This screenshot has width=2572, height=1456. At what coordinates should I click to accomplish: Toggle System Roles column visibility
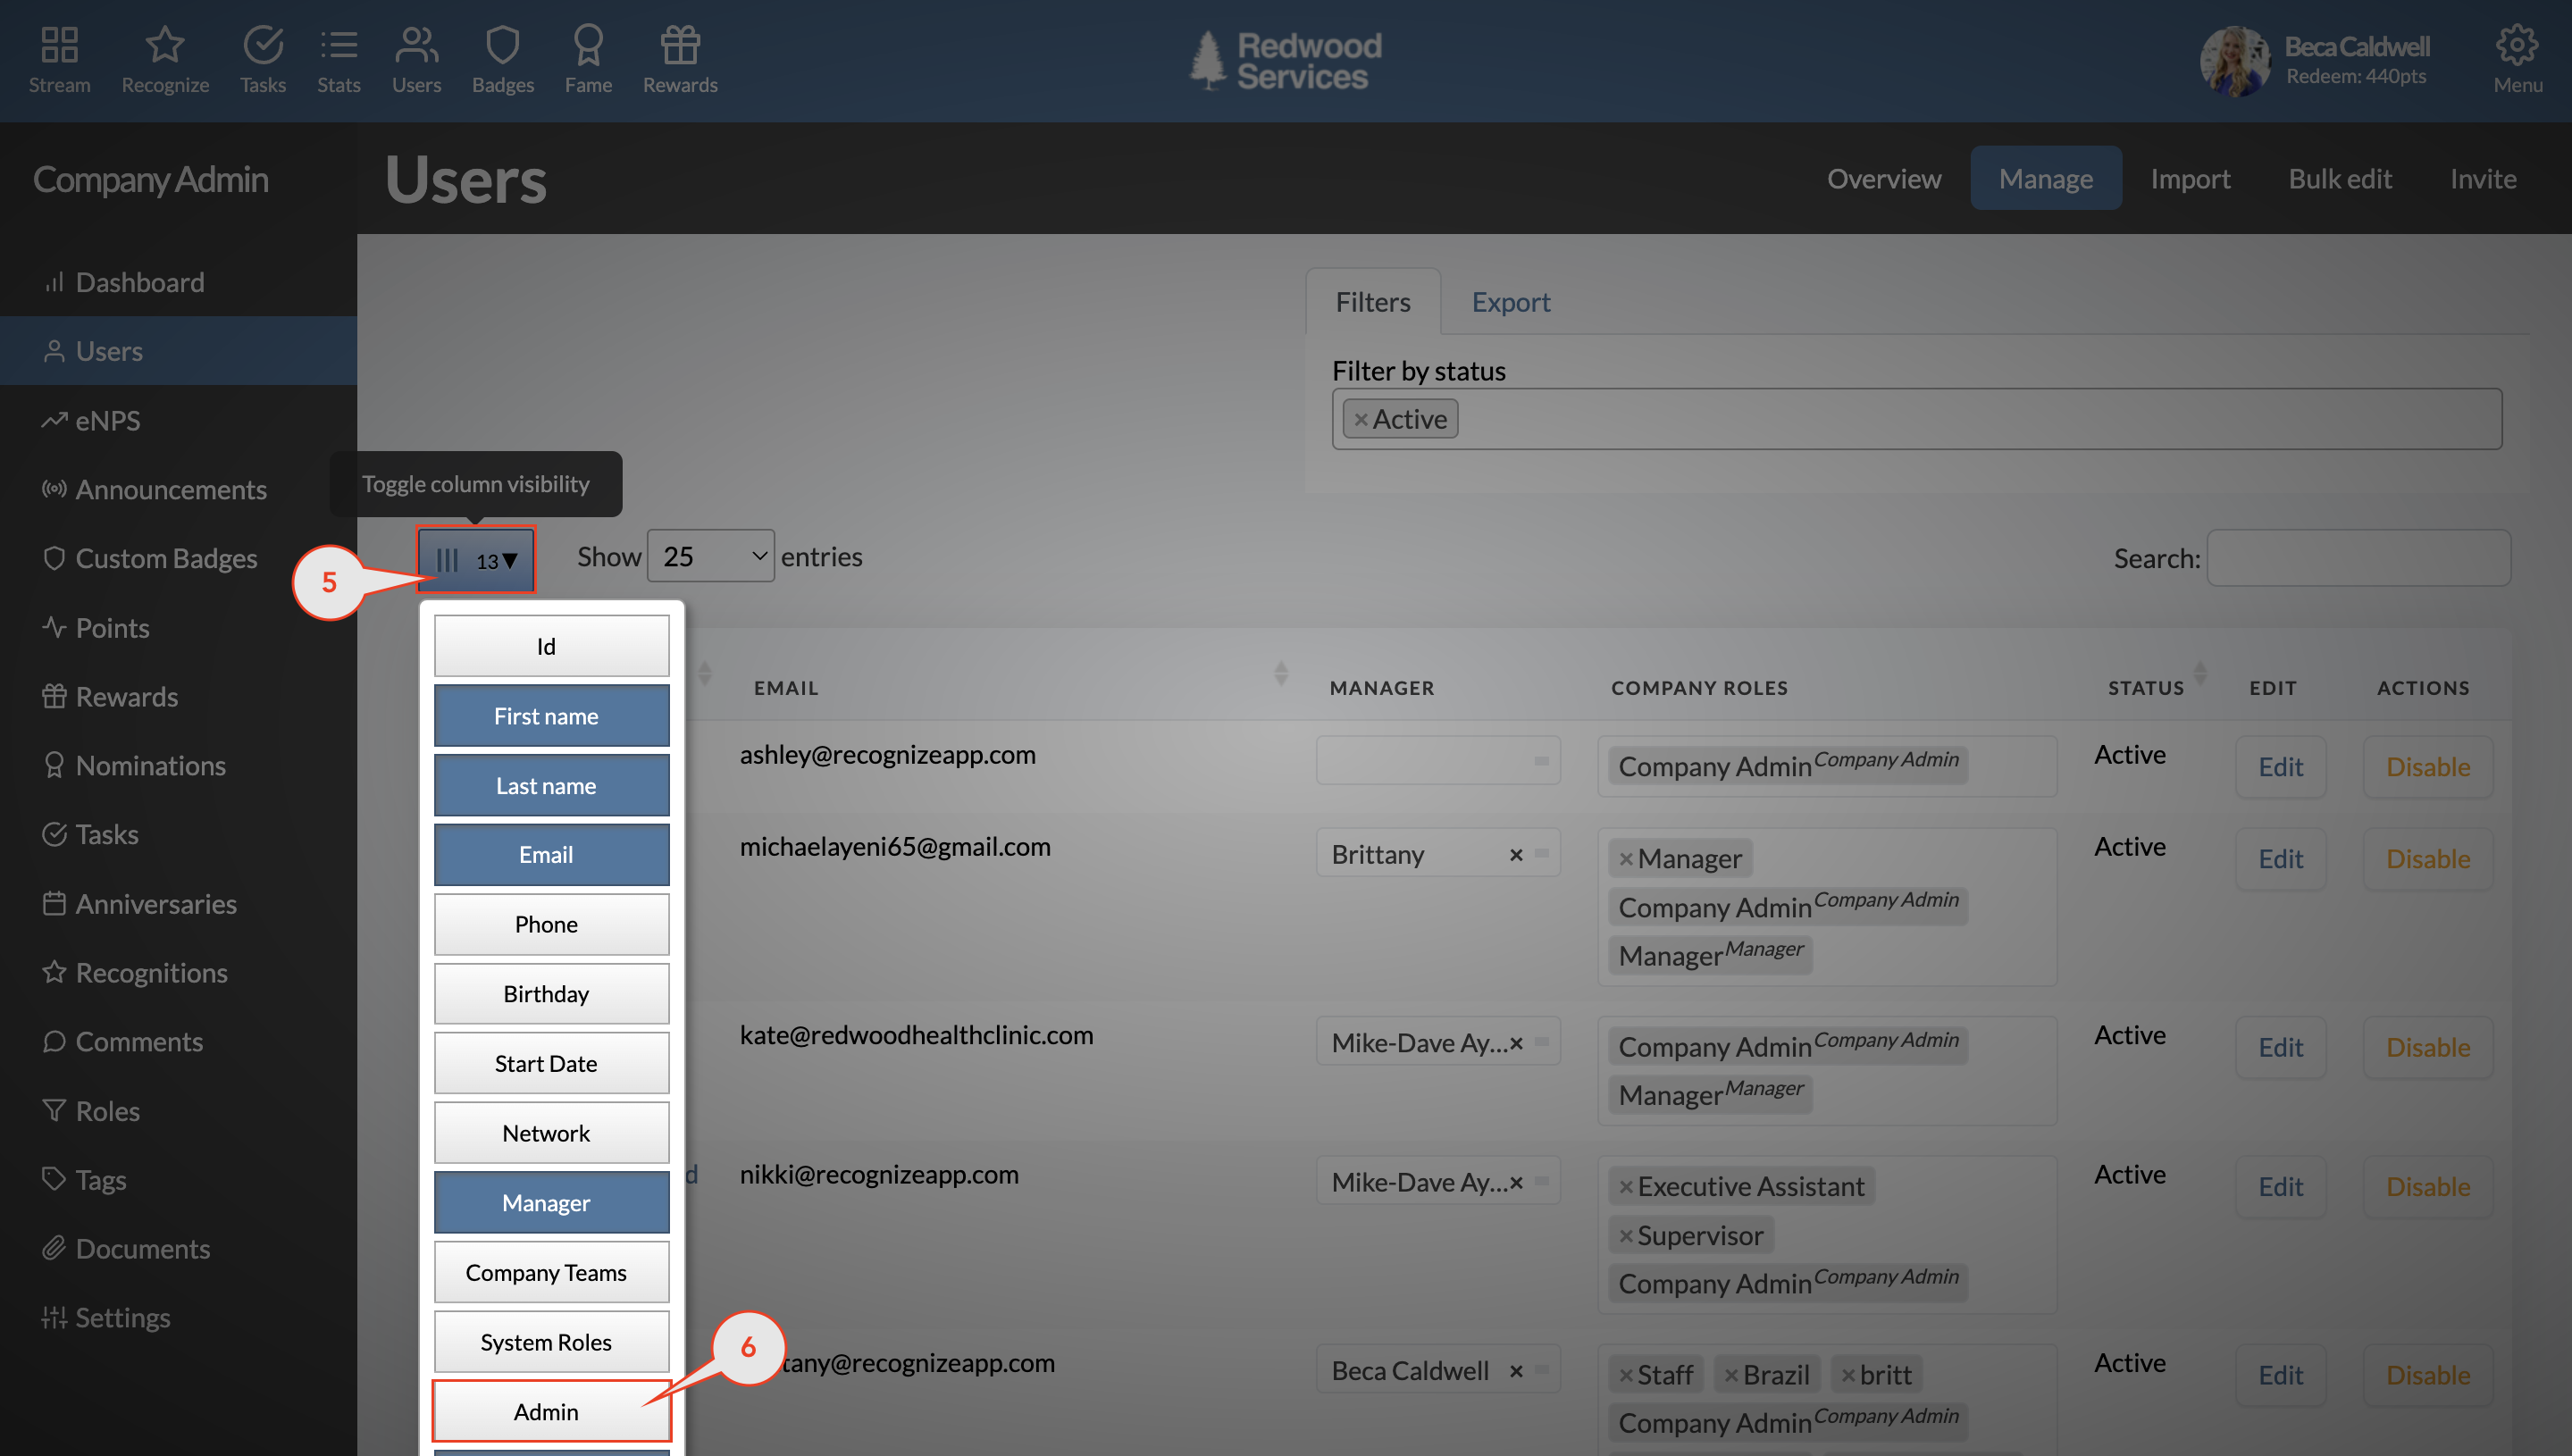coord(551,1342)
